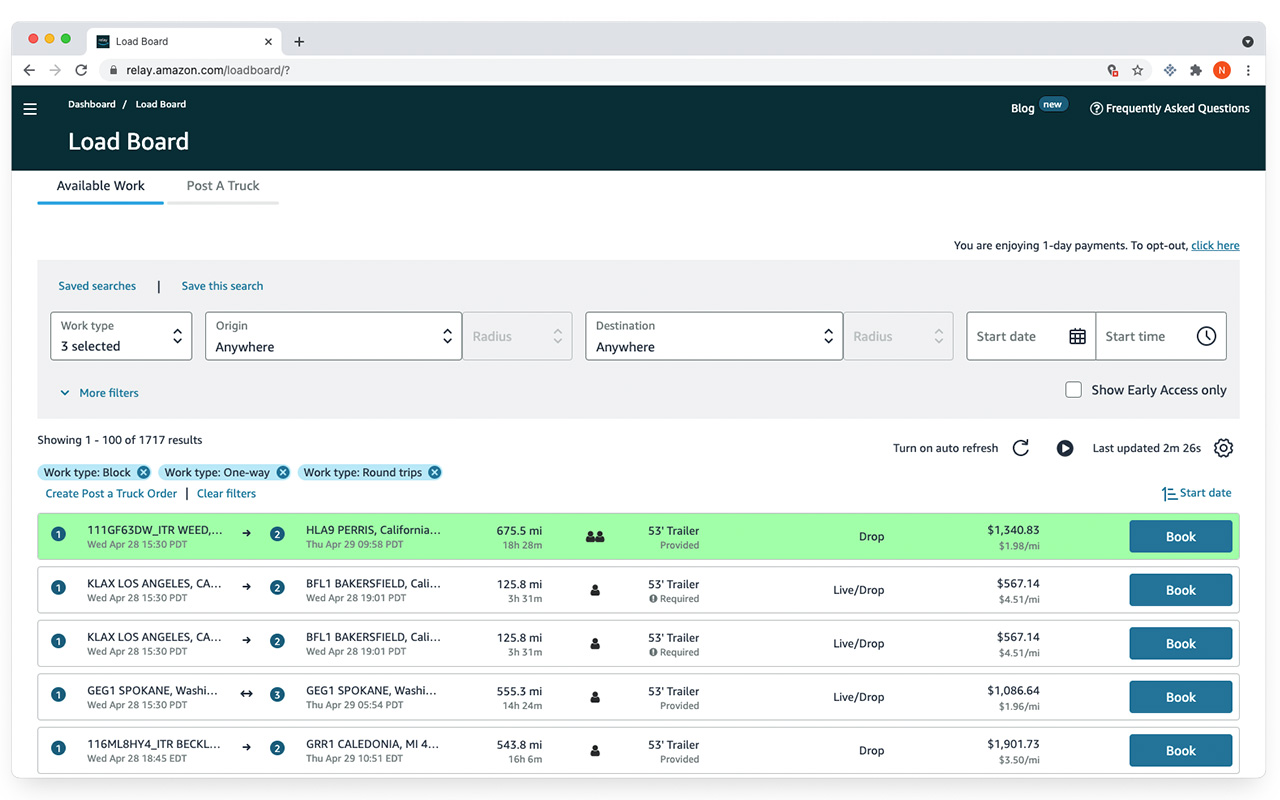This screenshot has height=800, width=1280.
Task: Open a new browser tab
Action: pos(299,42)
